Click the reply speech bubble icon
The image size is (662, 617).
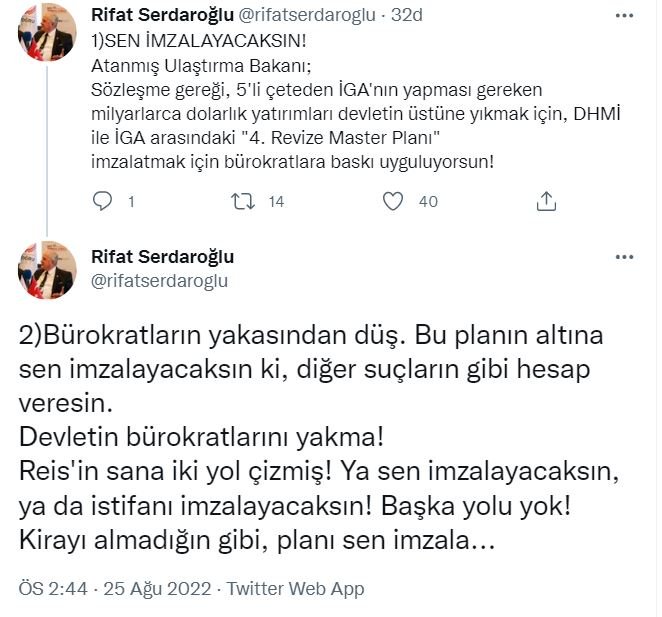[x=103, y=201]
